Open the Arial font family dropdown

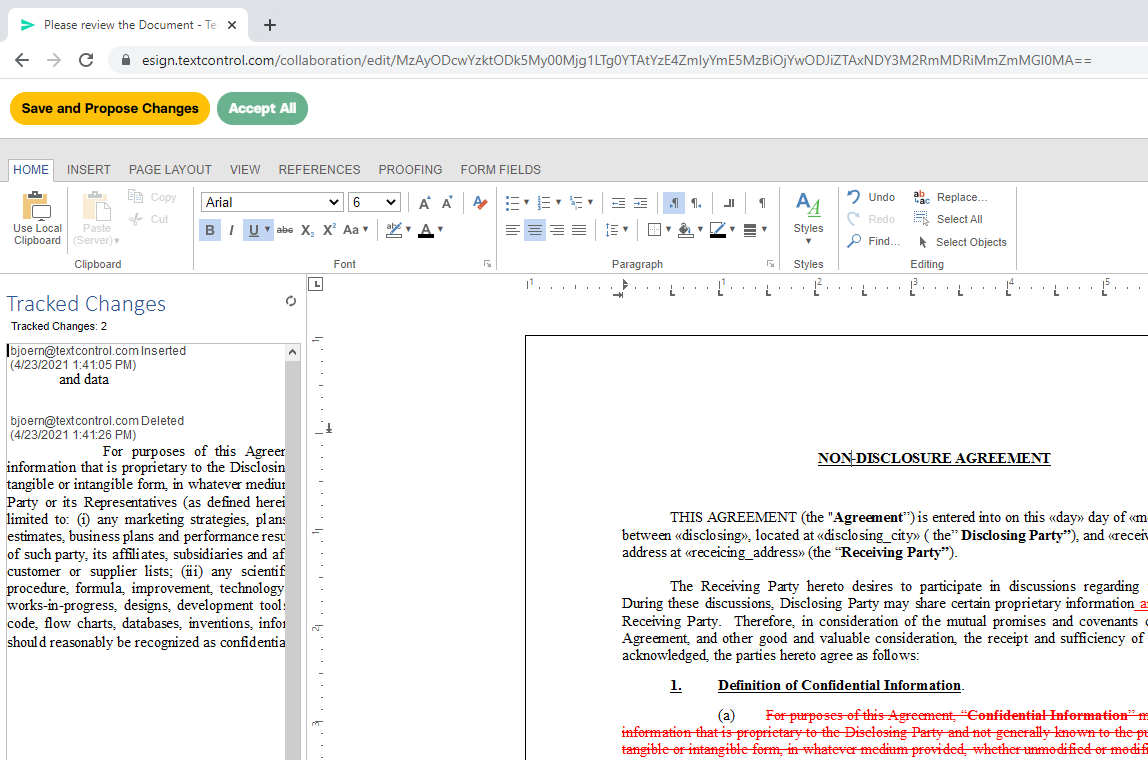pyautogui.click(x=272, y=202)
